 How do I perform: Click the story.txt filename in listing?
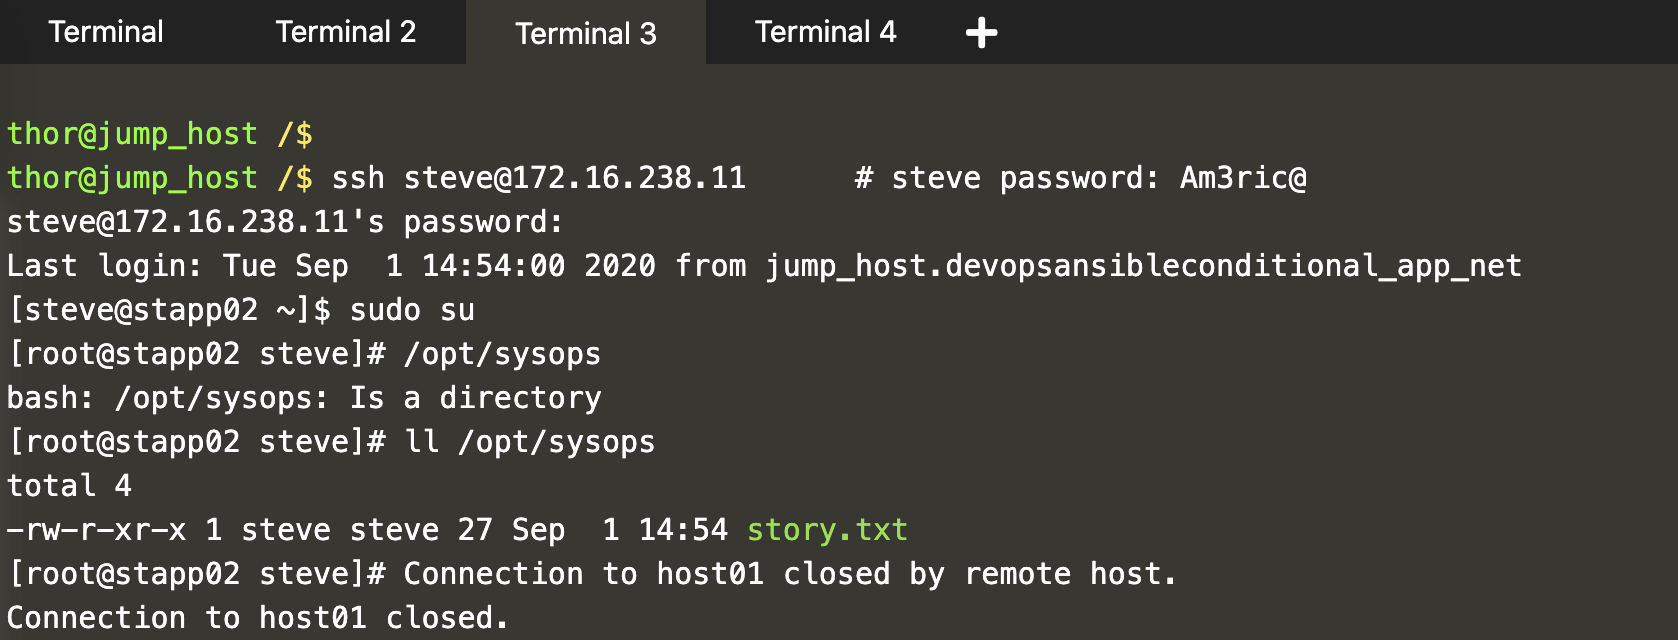pos(827,529)
